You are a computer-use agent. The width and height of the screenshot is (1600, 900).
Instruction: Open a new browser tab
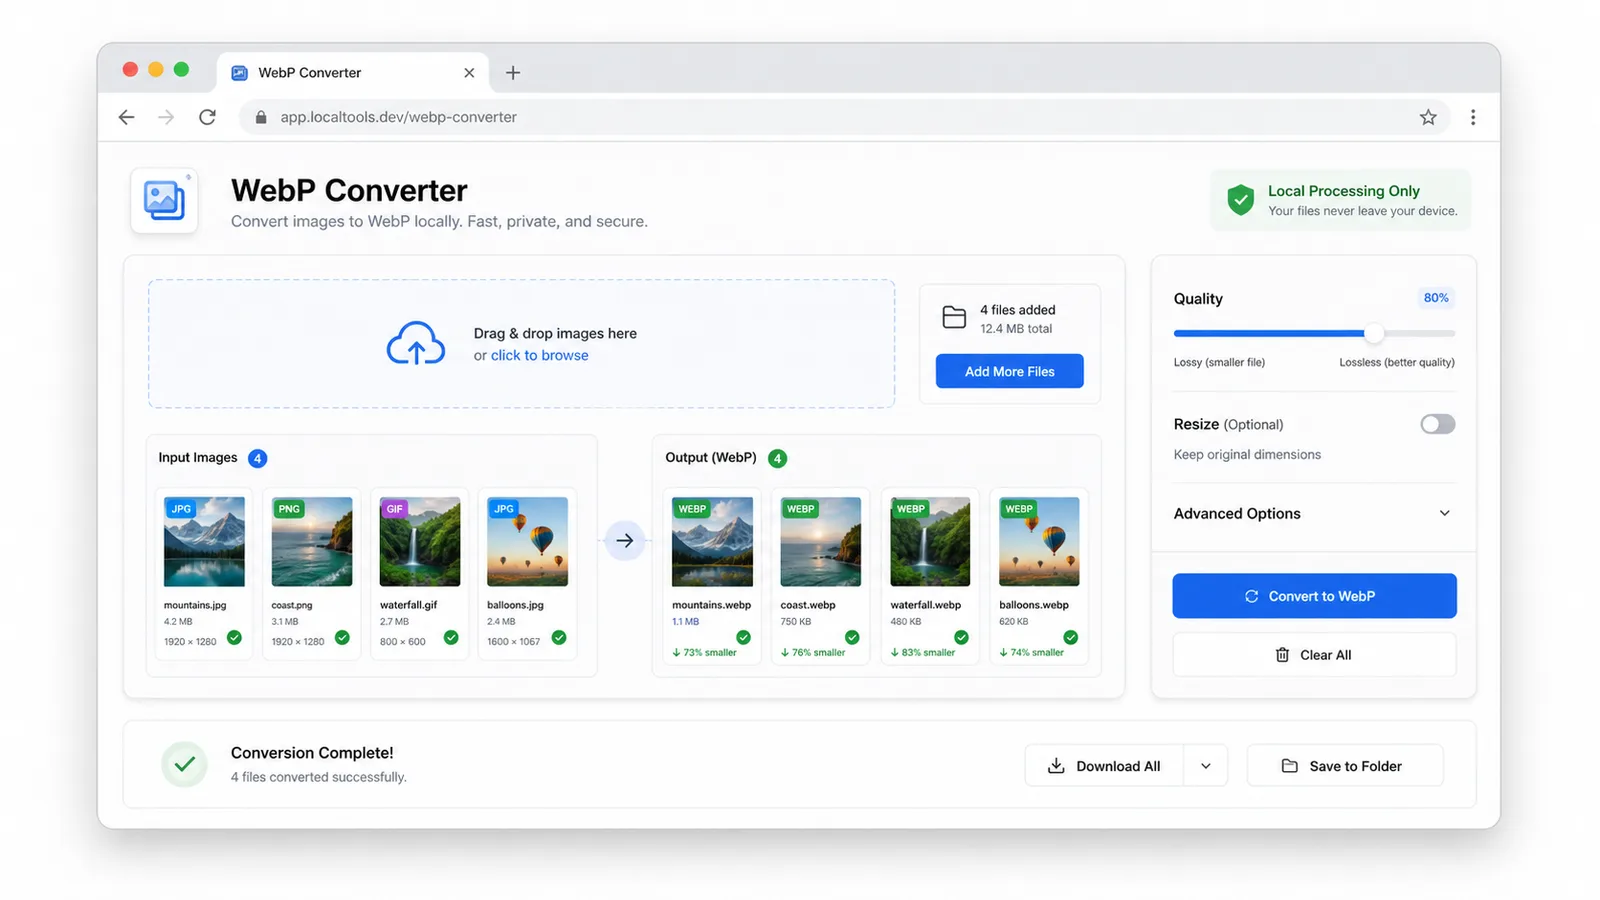(x=513, y=72)
